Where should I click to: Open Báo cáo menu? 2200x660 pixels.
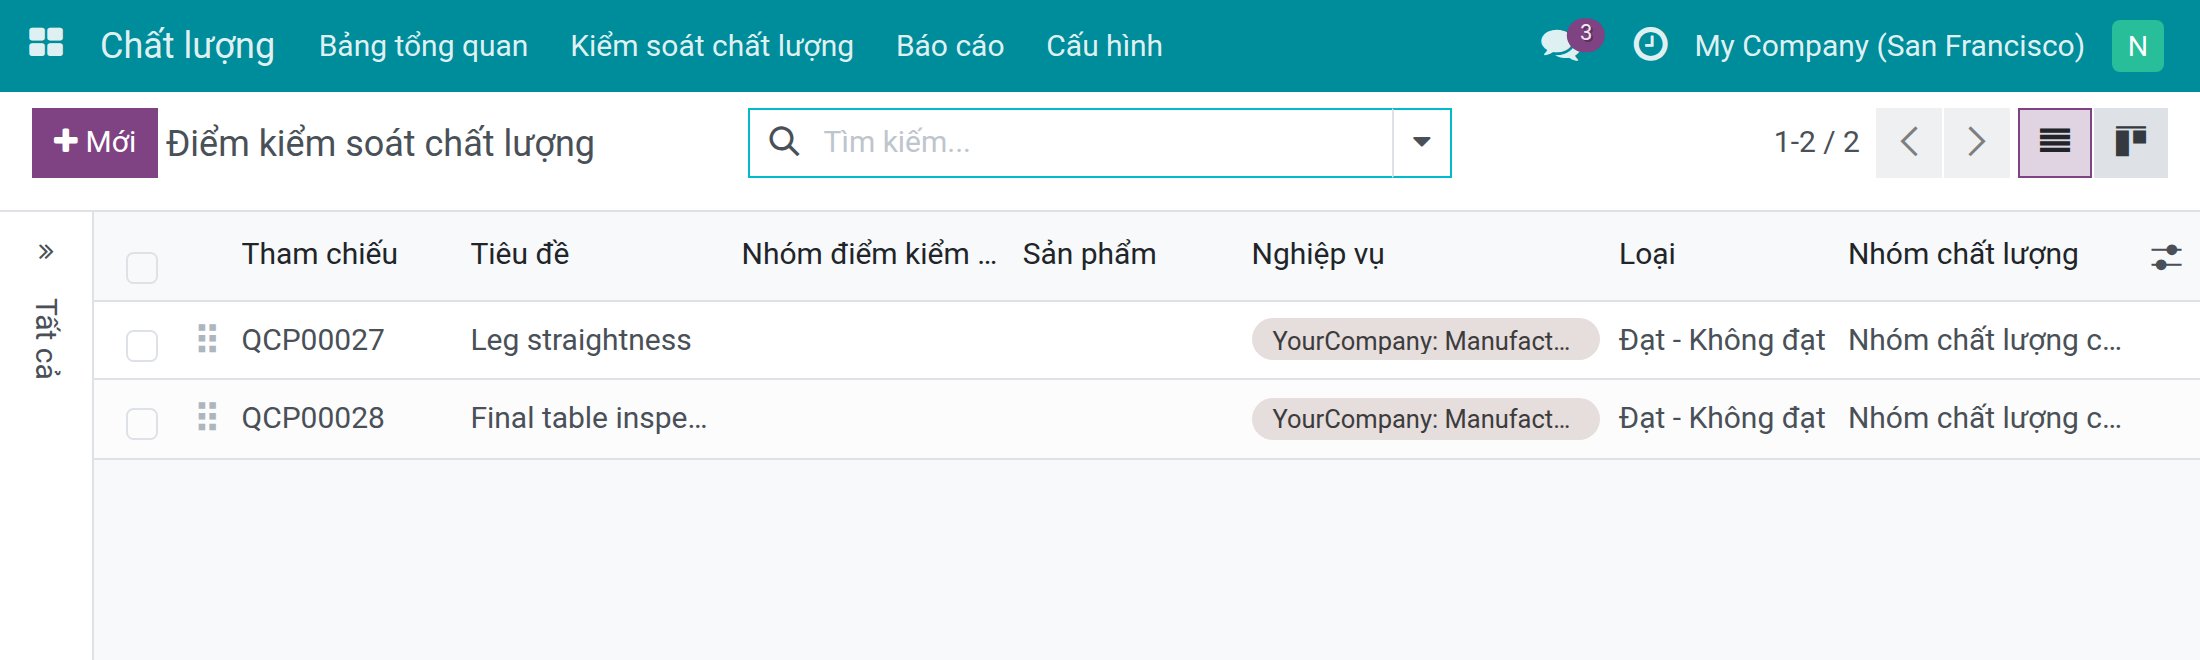pos(950,46)
